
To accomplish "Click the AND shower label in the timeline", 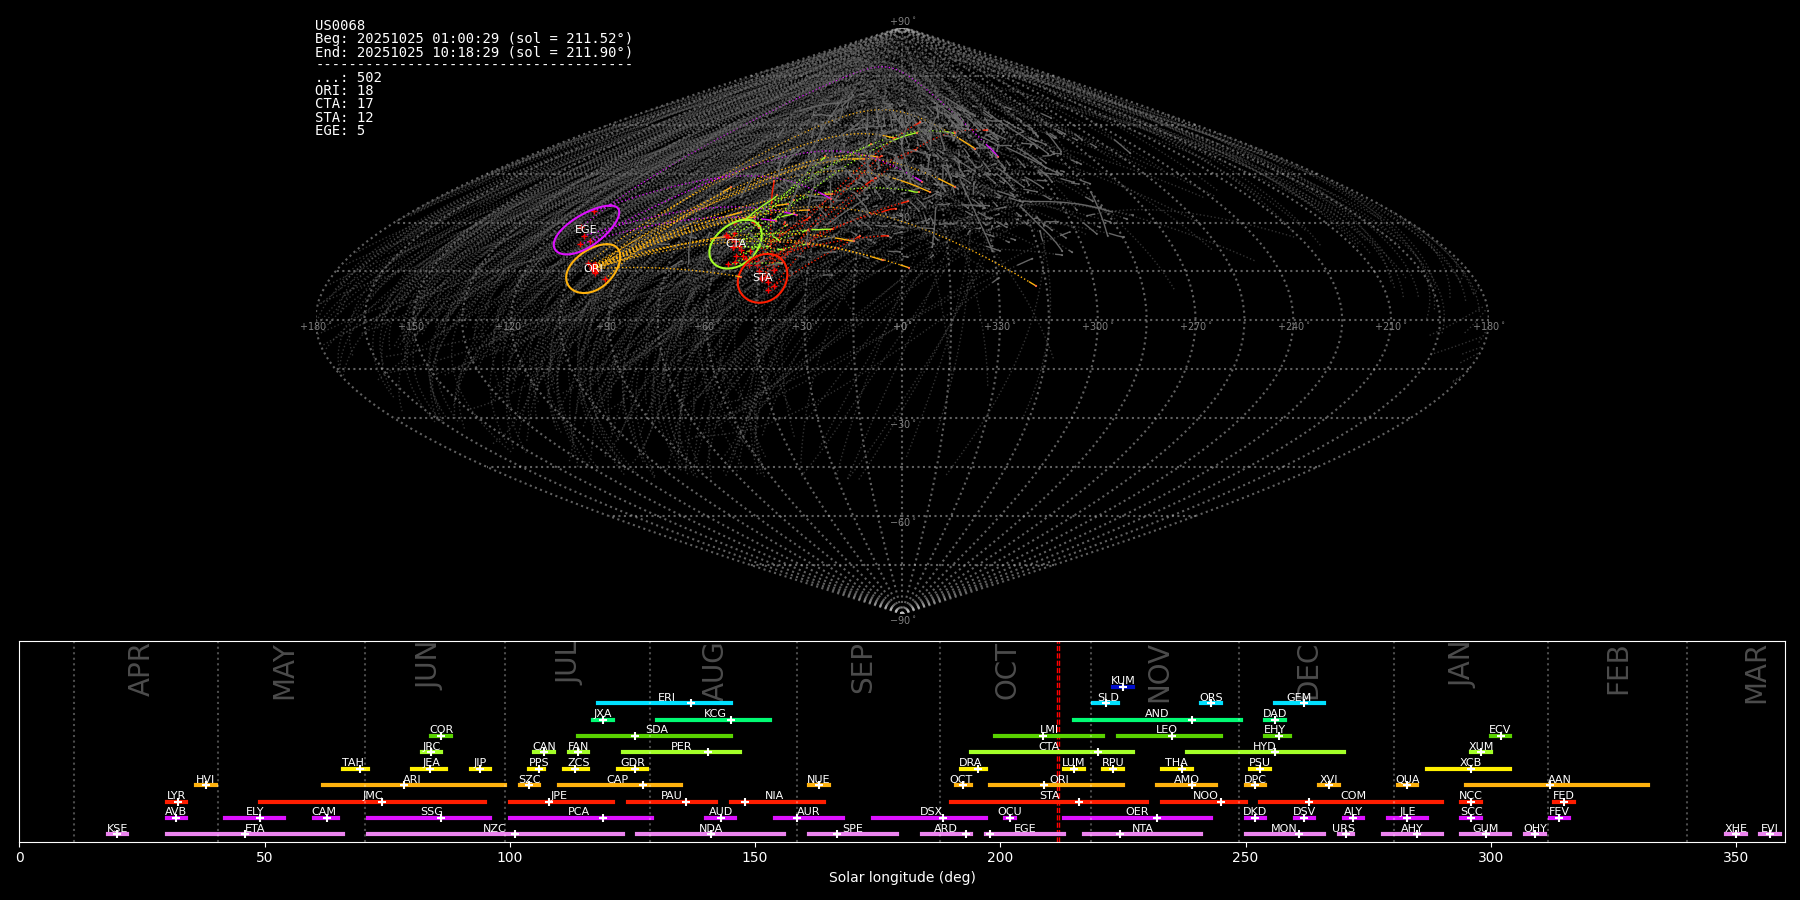I will (x=1157, y=714).
